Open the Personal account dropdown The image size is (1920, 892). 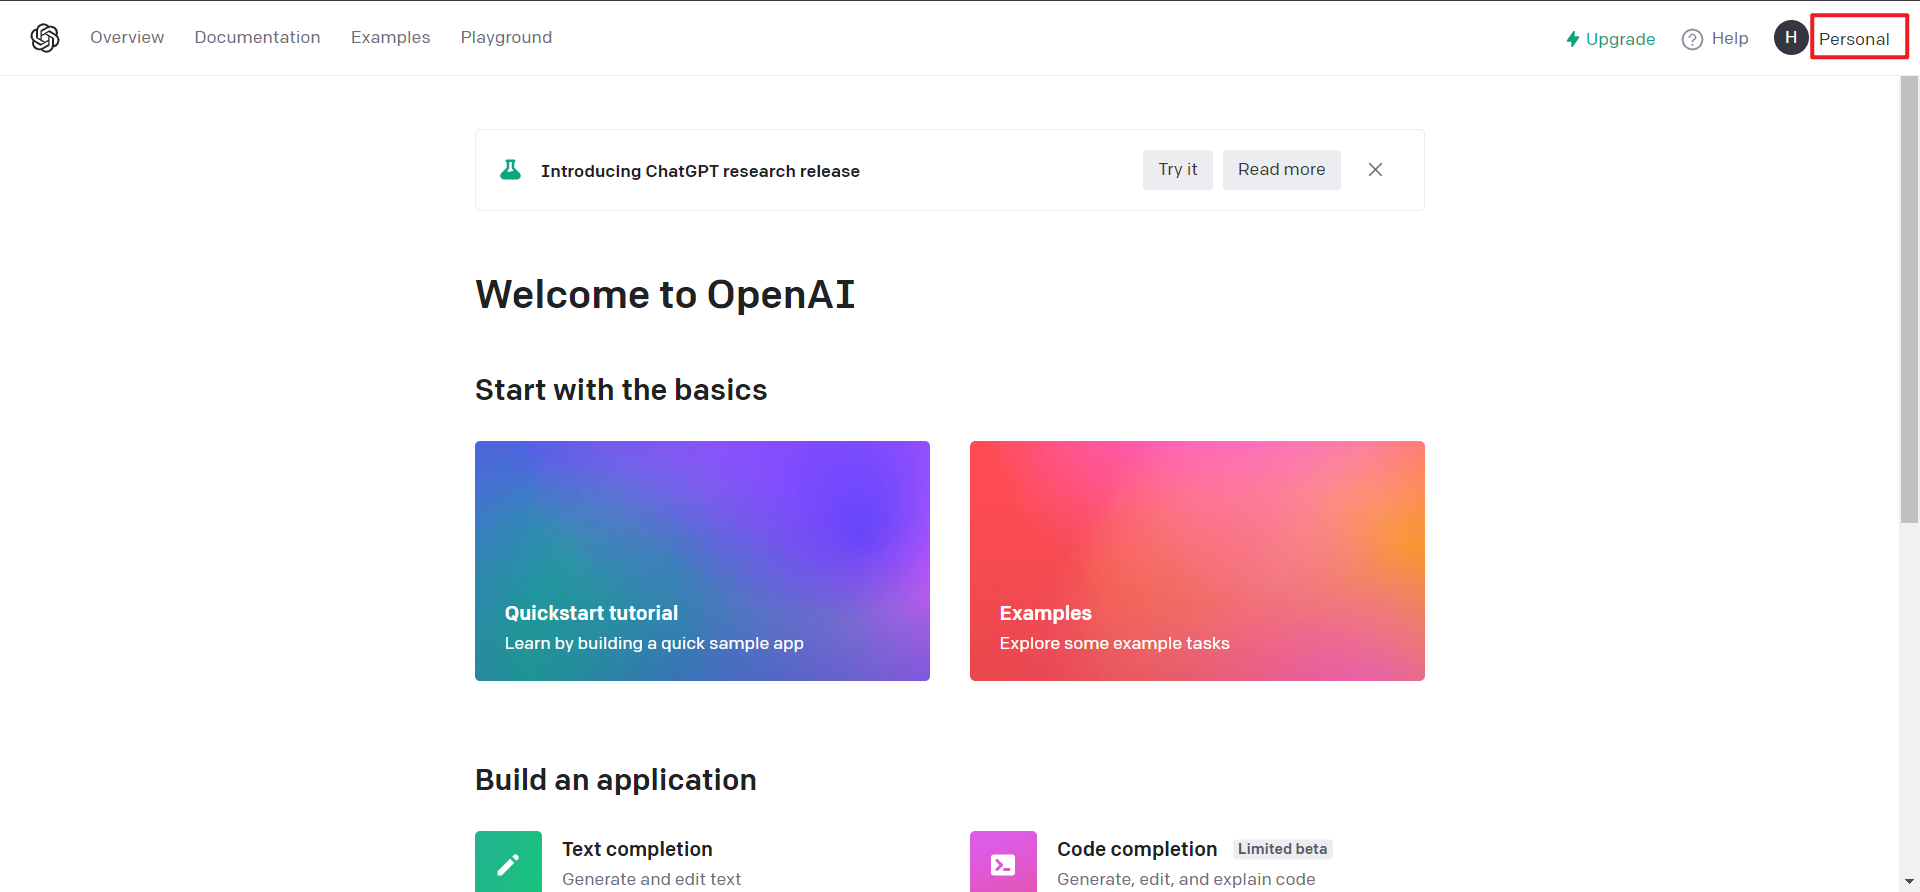pos(1854,39)
